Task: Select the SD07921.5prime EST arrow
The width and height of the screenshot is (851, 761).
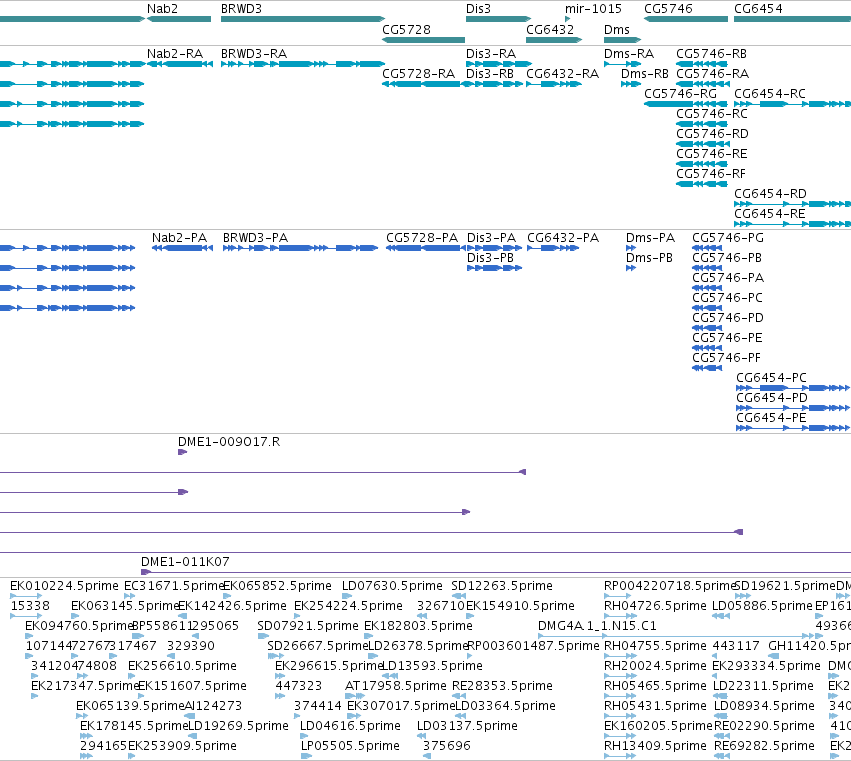Action: (x=263, y=636)
